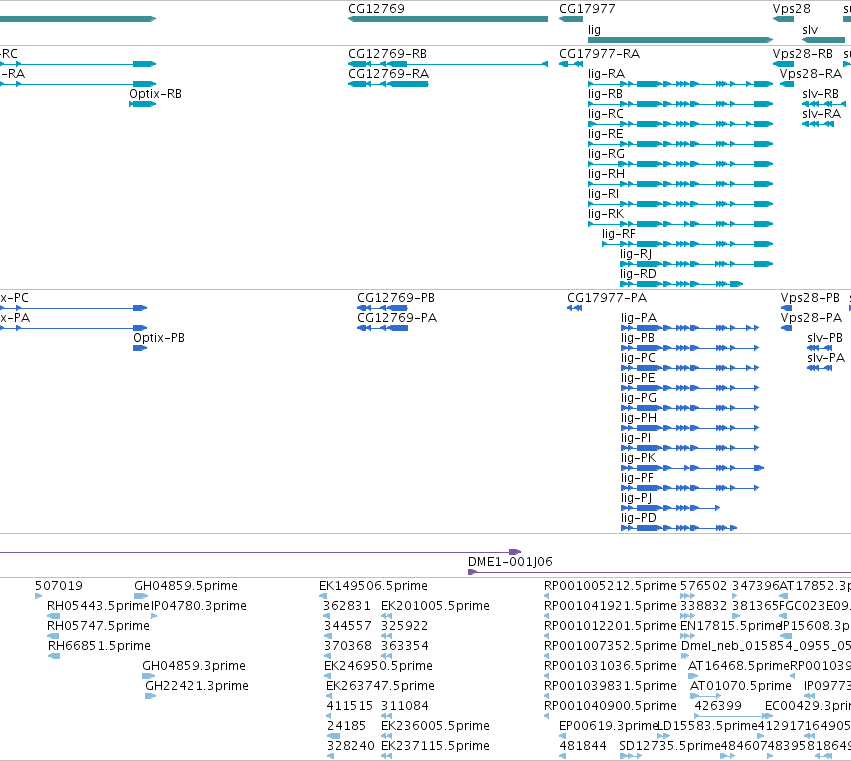Select the slv gene label
Viewport: 851px width, 761px height.
click(x=810, y=30)
